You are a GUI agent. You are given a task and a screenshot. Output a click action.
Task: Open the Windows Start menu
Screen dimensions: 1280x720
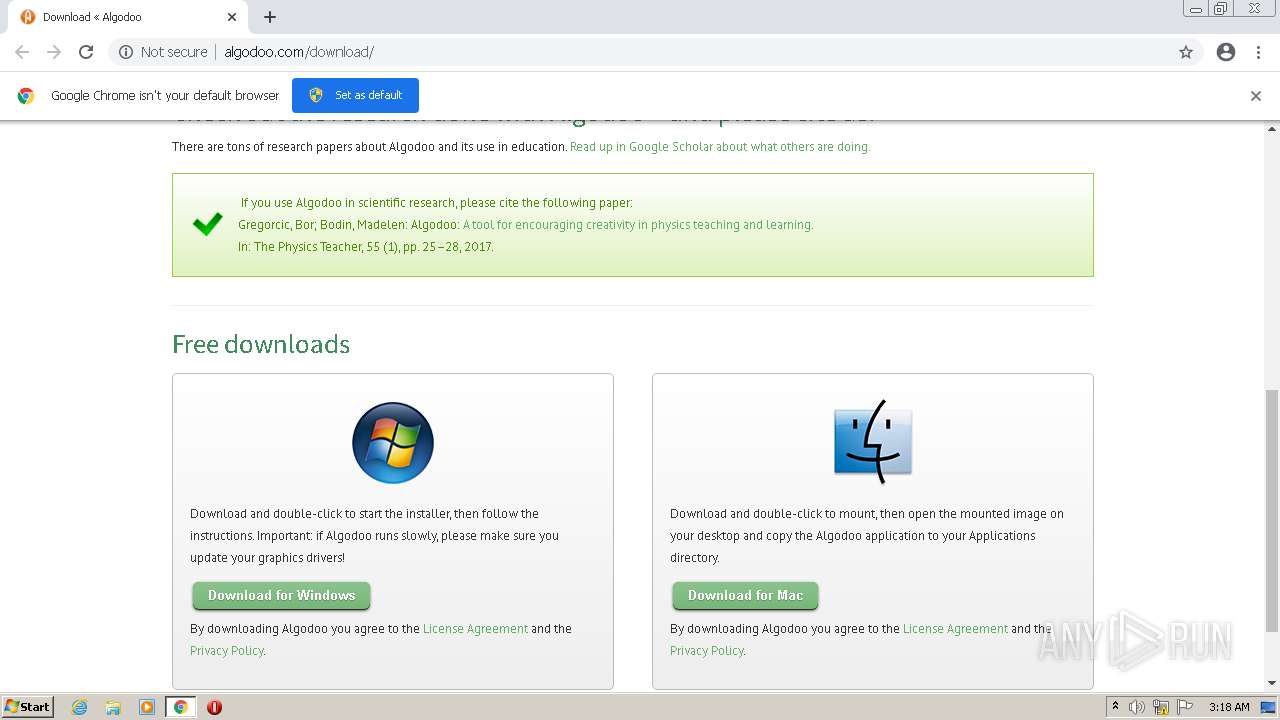(27, 707)
